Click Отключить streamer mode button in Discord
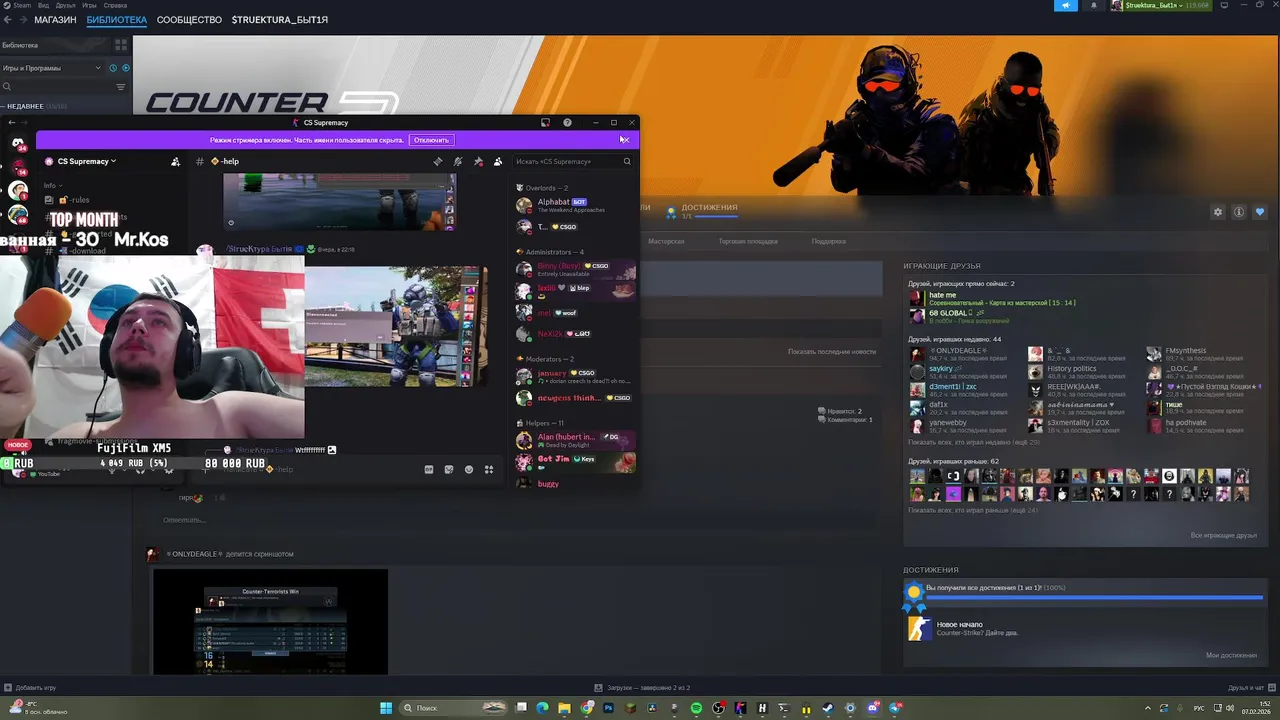Viewport: 1280px width, 720px height. (431, 140)
